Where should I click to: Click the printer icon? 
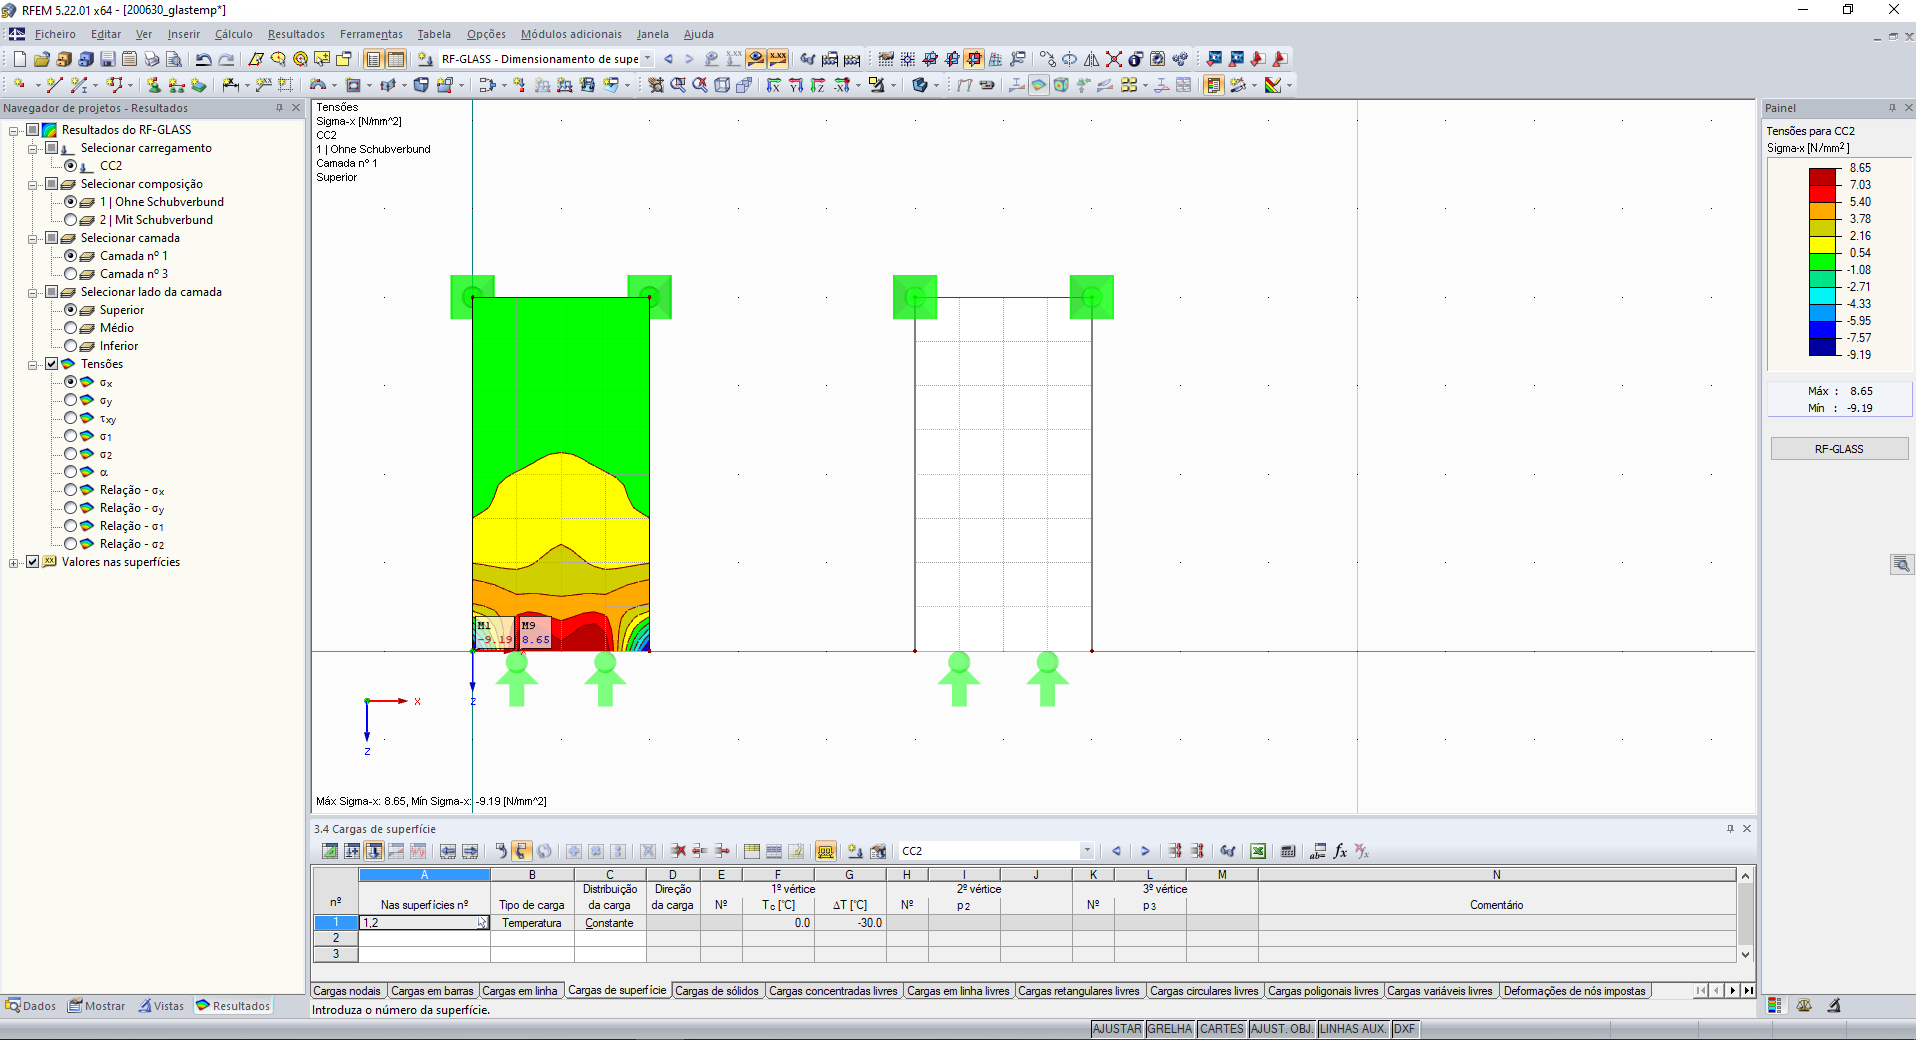coord(151,59)
